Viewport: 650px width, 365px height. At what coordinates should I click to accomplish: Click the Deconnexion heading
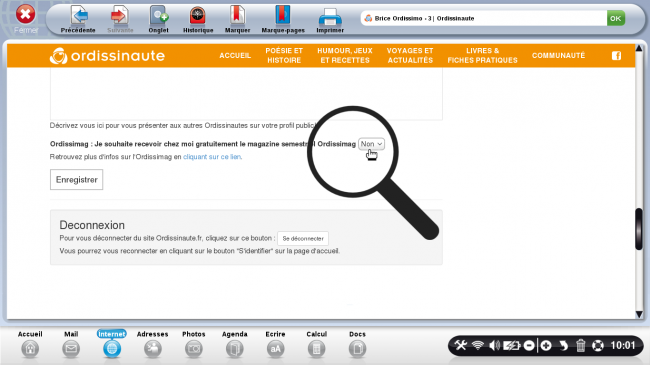(x=92, y=225)
